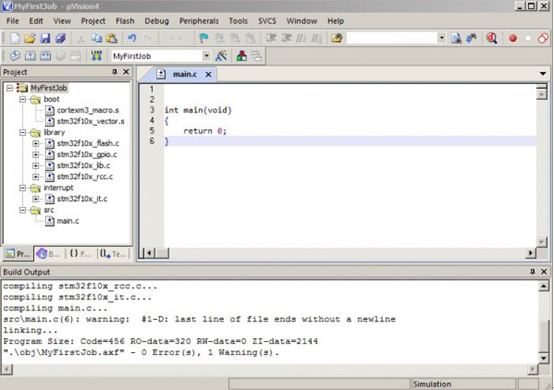Open a file with folder icon
This screenshot has height=390, width=554.
(30, 38)
